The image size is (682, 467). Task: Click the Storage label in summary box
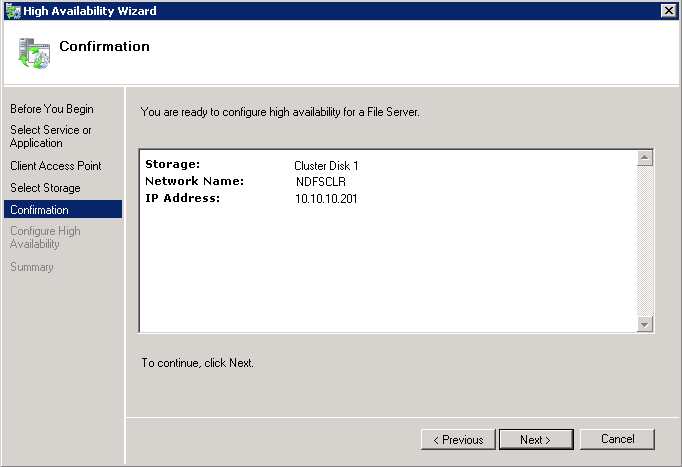(x=173, y=164)
